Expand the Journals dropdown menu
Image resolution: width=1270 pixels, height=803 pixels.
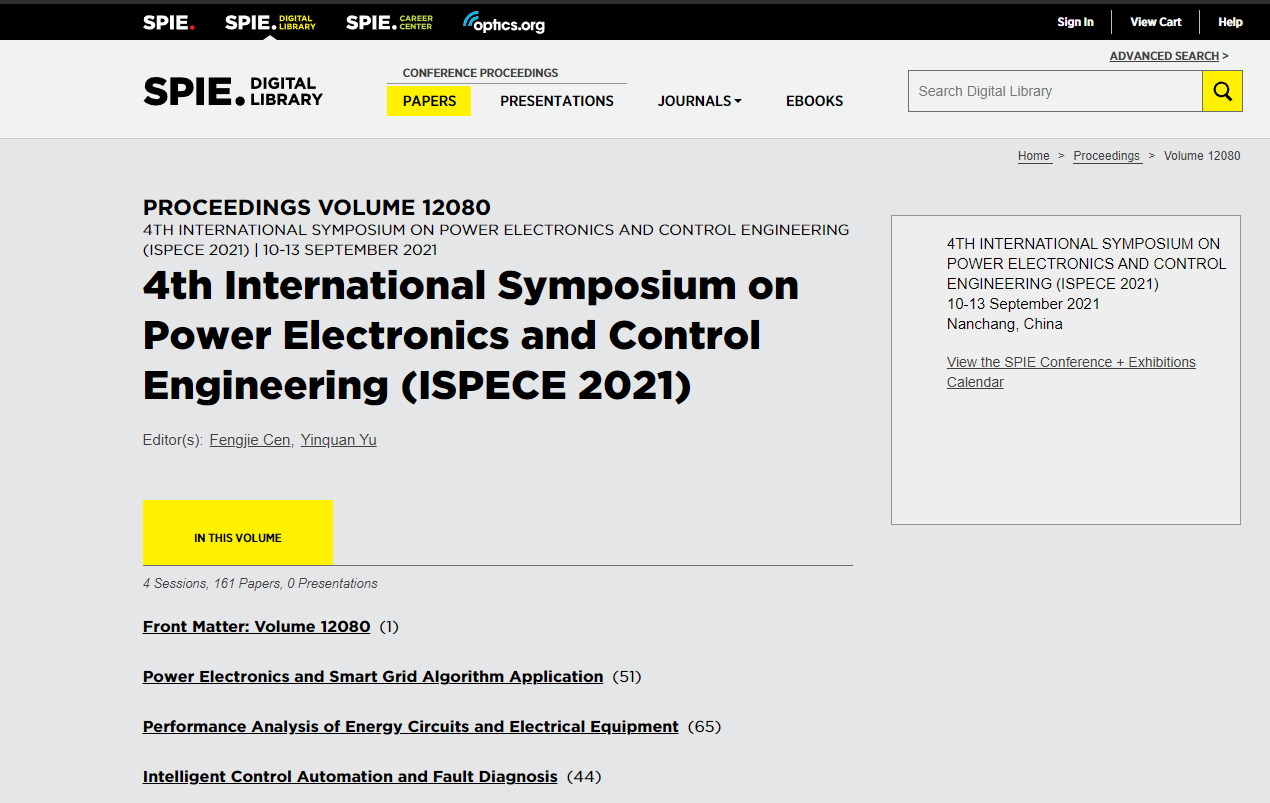pyautogui.click(x=699, y=101)
